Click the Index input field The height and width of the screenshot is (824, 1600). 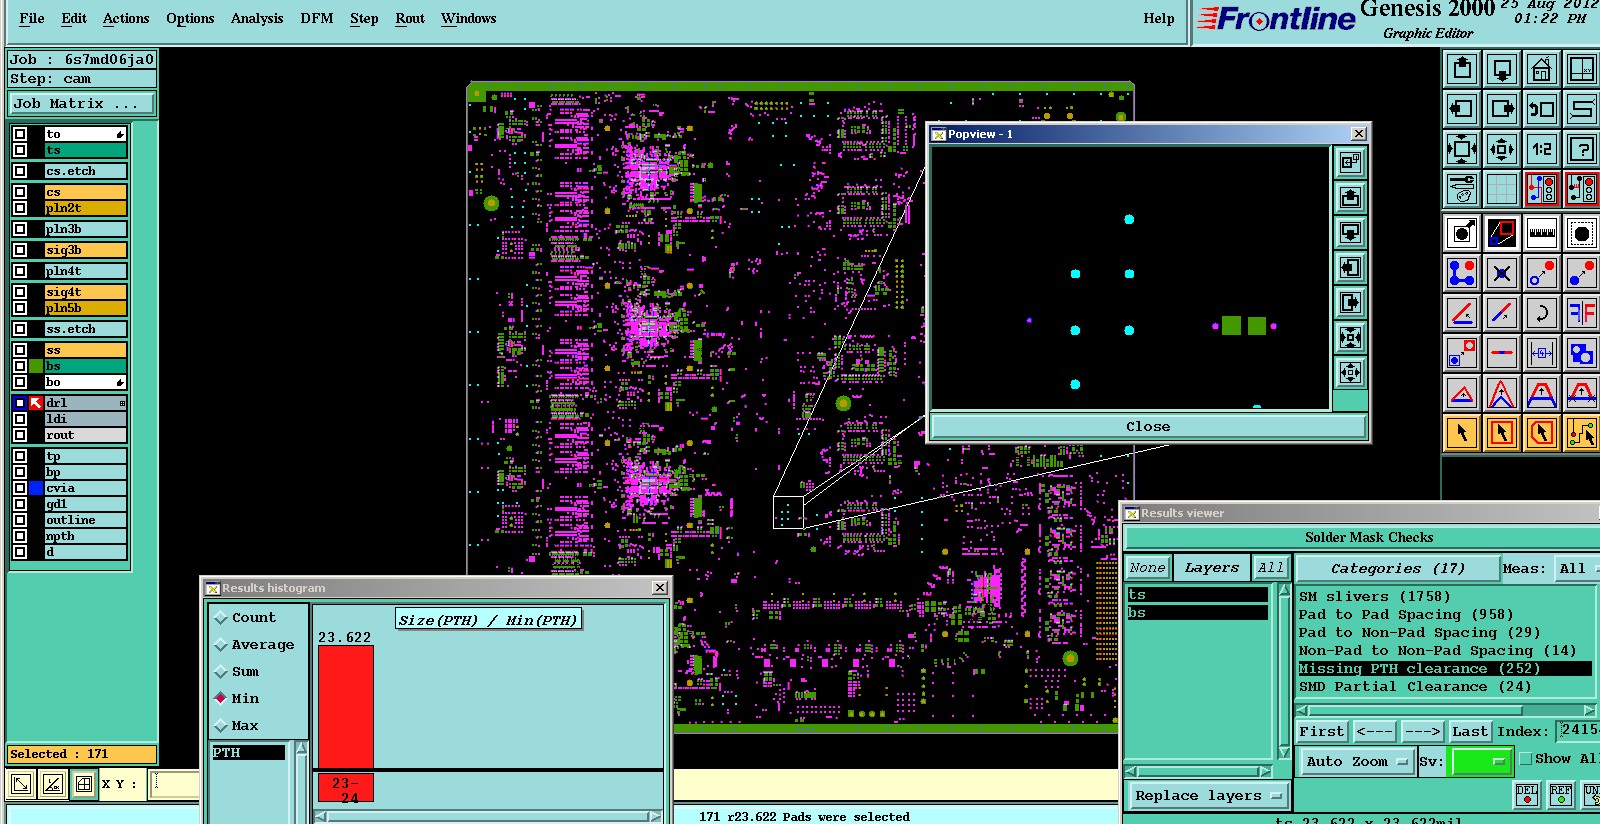(x=1578, y=731)
